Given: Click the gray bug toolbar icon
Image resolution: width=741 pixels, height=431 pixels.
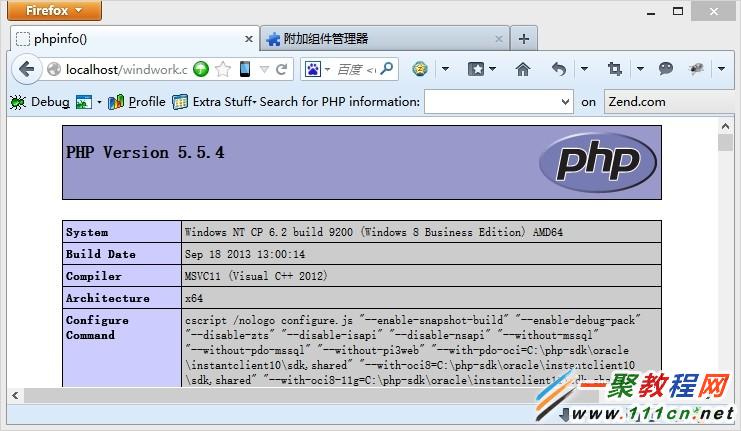Looking at the screenshot, I should pyautogui.click(x=696, y=69).
